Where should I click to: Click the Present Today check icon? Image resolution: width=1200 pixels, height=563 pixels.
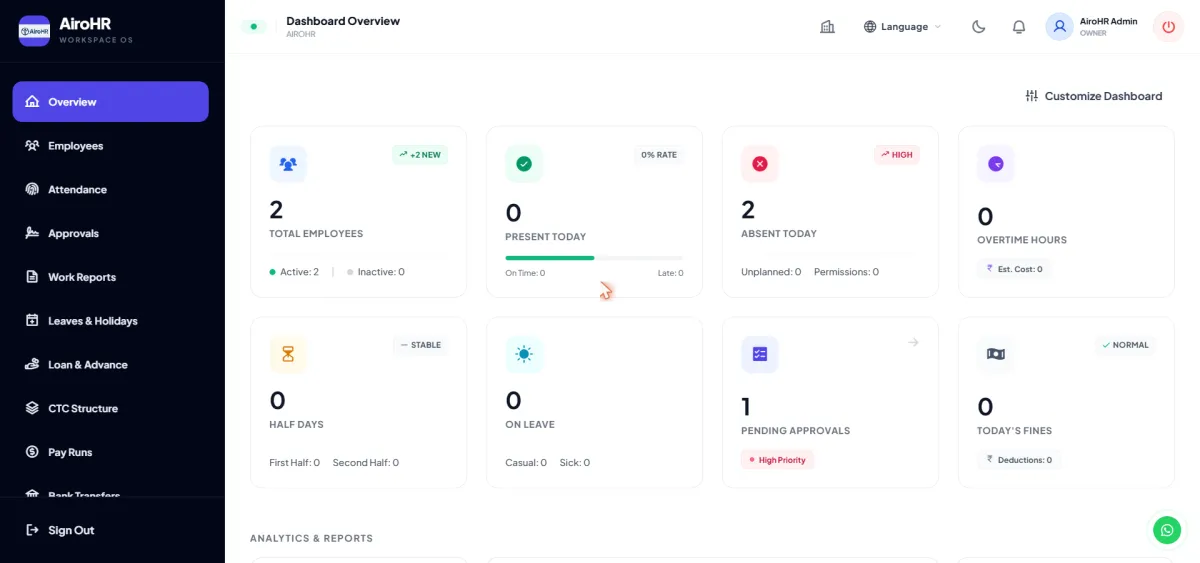pos(524,164)
